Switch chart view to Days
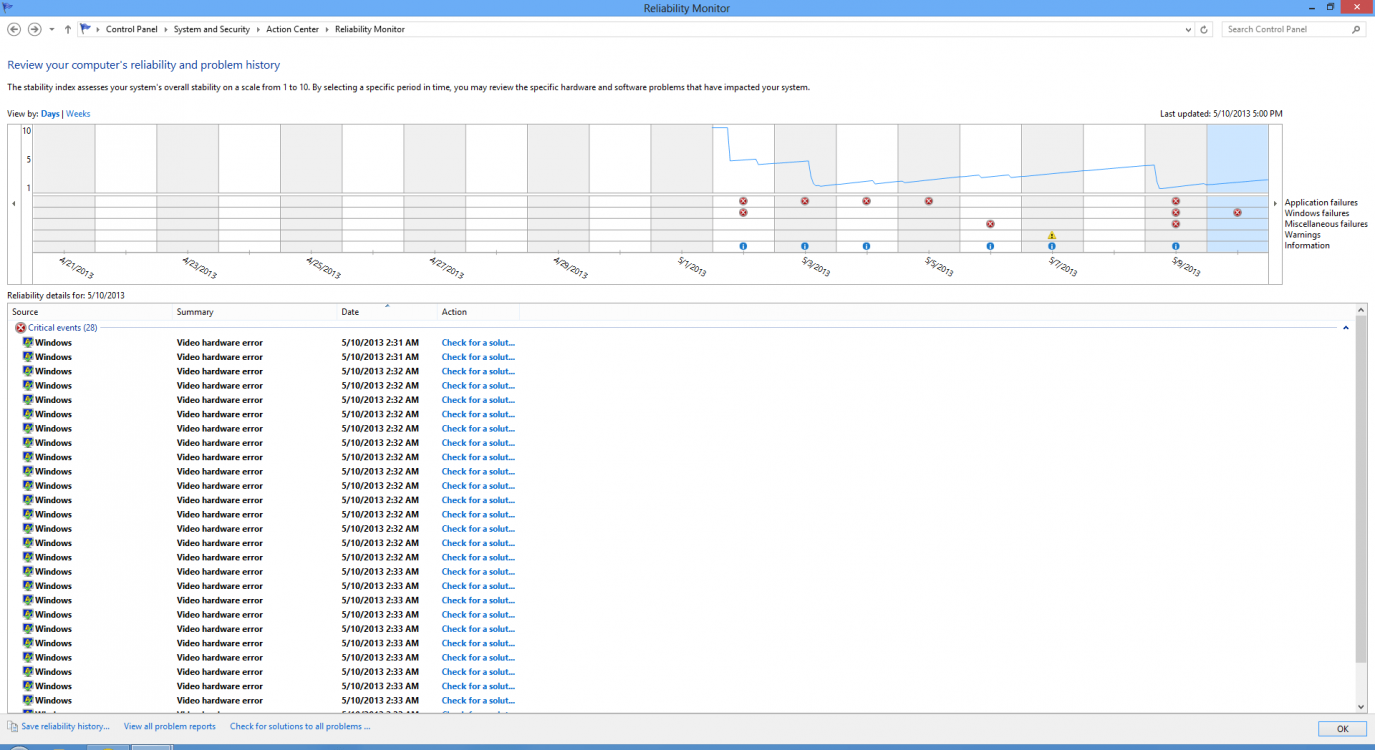 click(x=50, y=114)
